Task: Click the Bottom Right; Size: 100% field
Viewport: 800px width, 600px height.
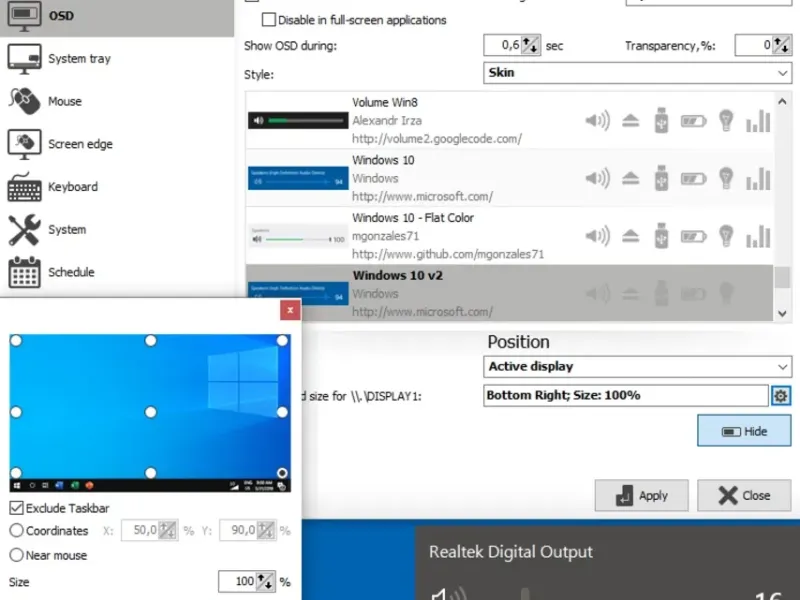Action: click(x=626, y=395)
